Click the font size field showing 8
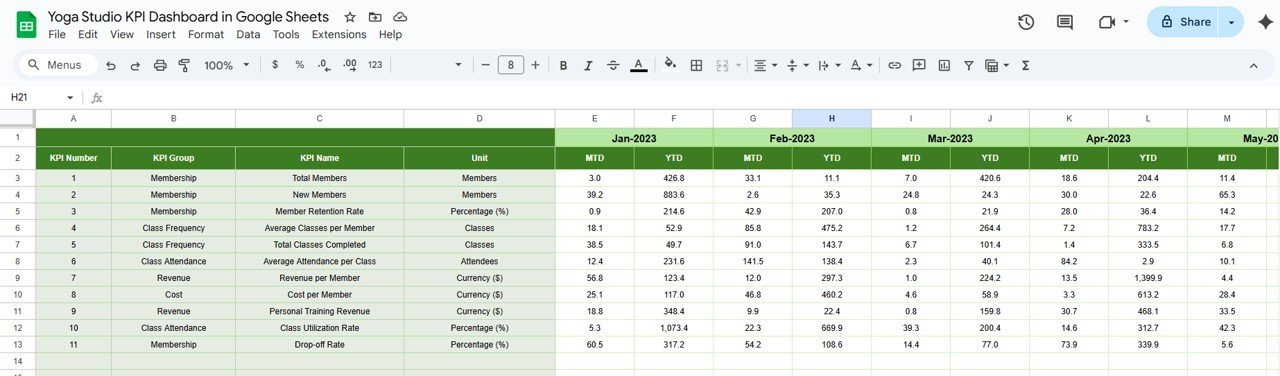1280x376 pixels. click(x=510, y=65)
